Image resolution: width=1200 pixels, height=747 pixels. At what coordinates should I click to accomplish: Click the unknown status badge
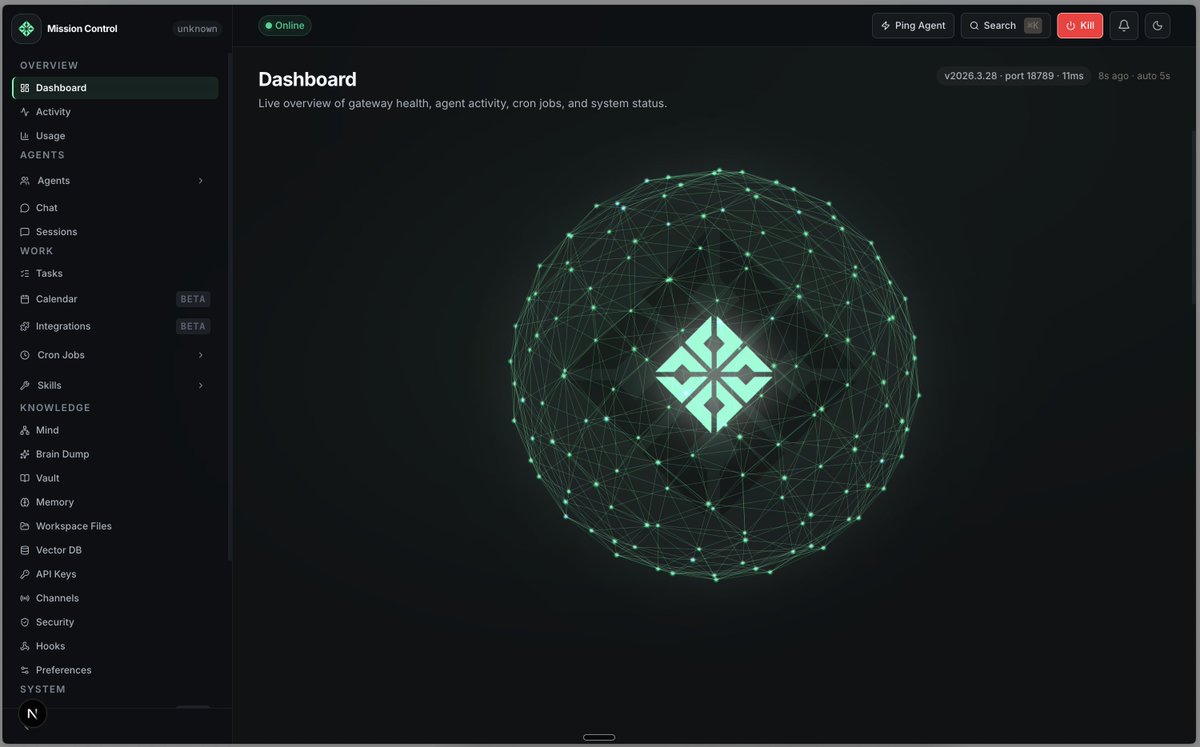pyautogui.click(x=197, y=29)
